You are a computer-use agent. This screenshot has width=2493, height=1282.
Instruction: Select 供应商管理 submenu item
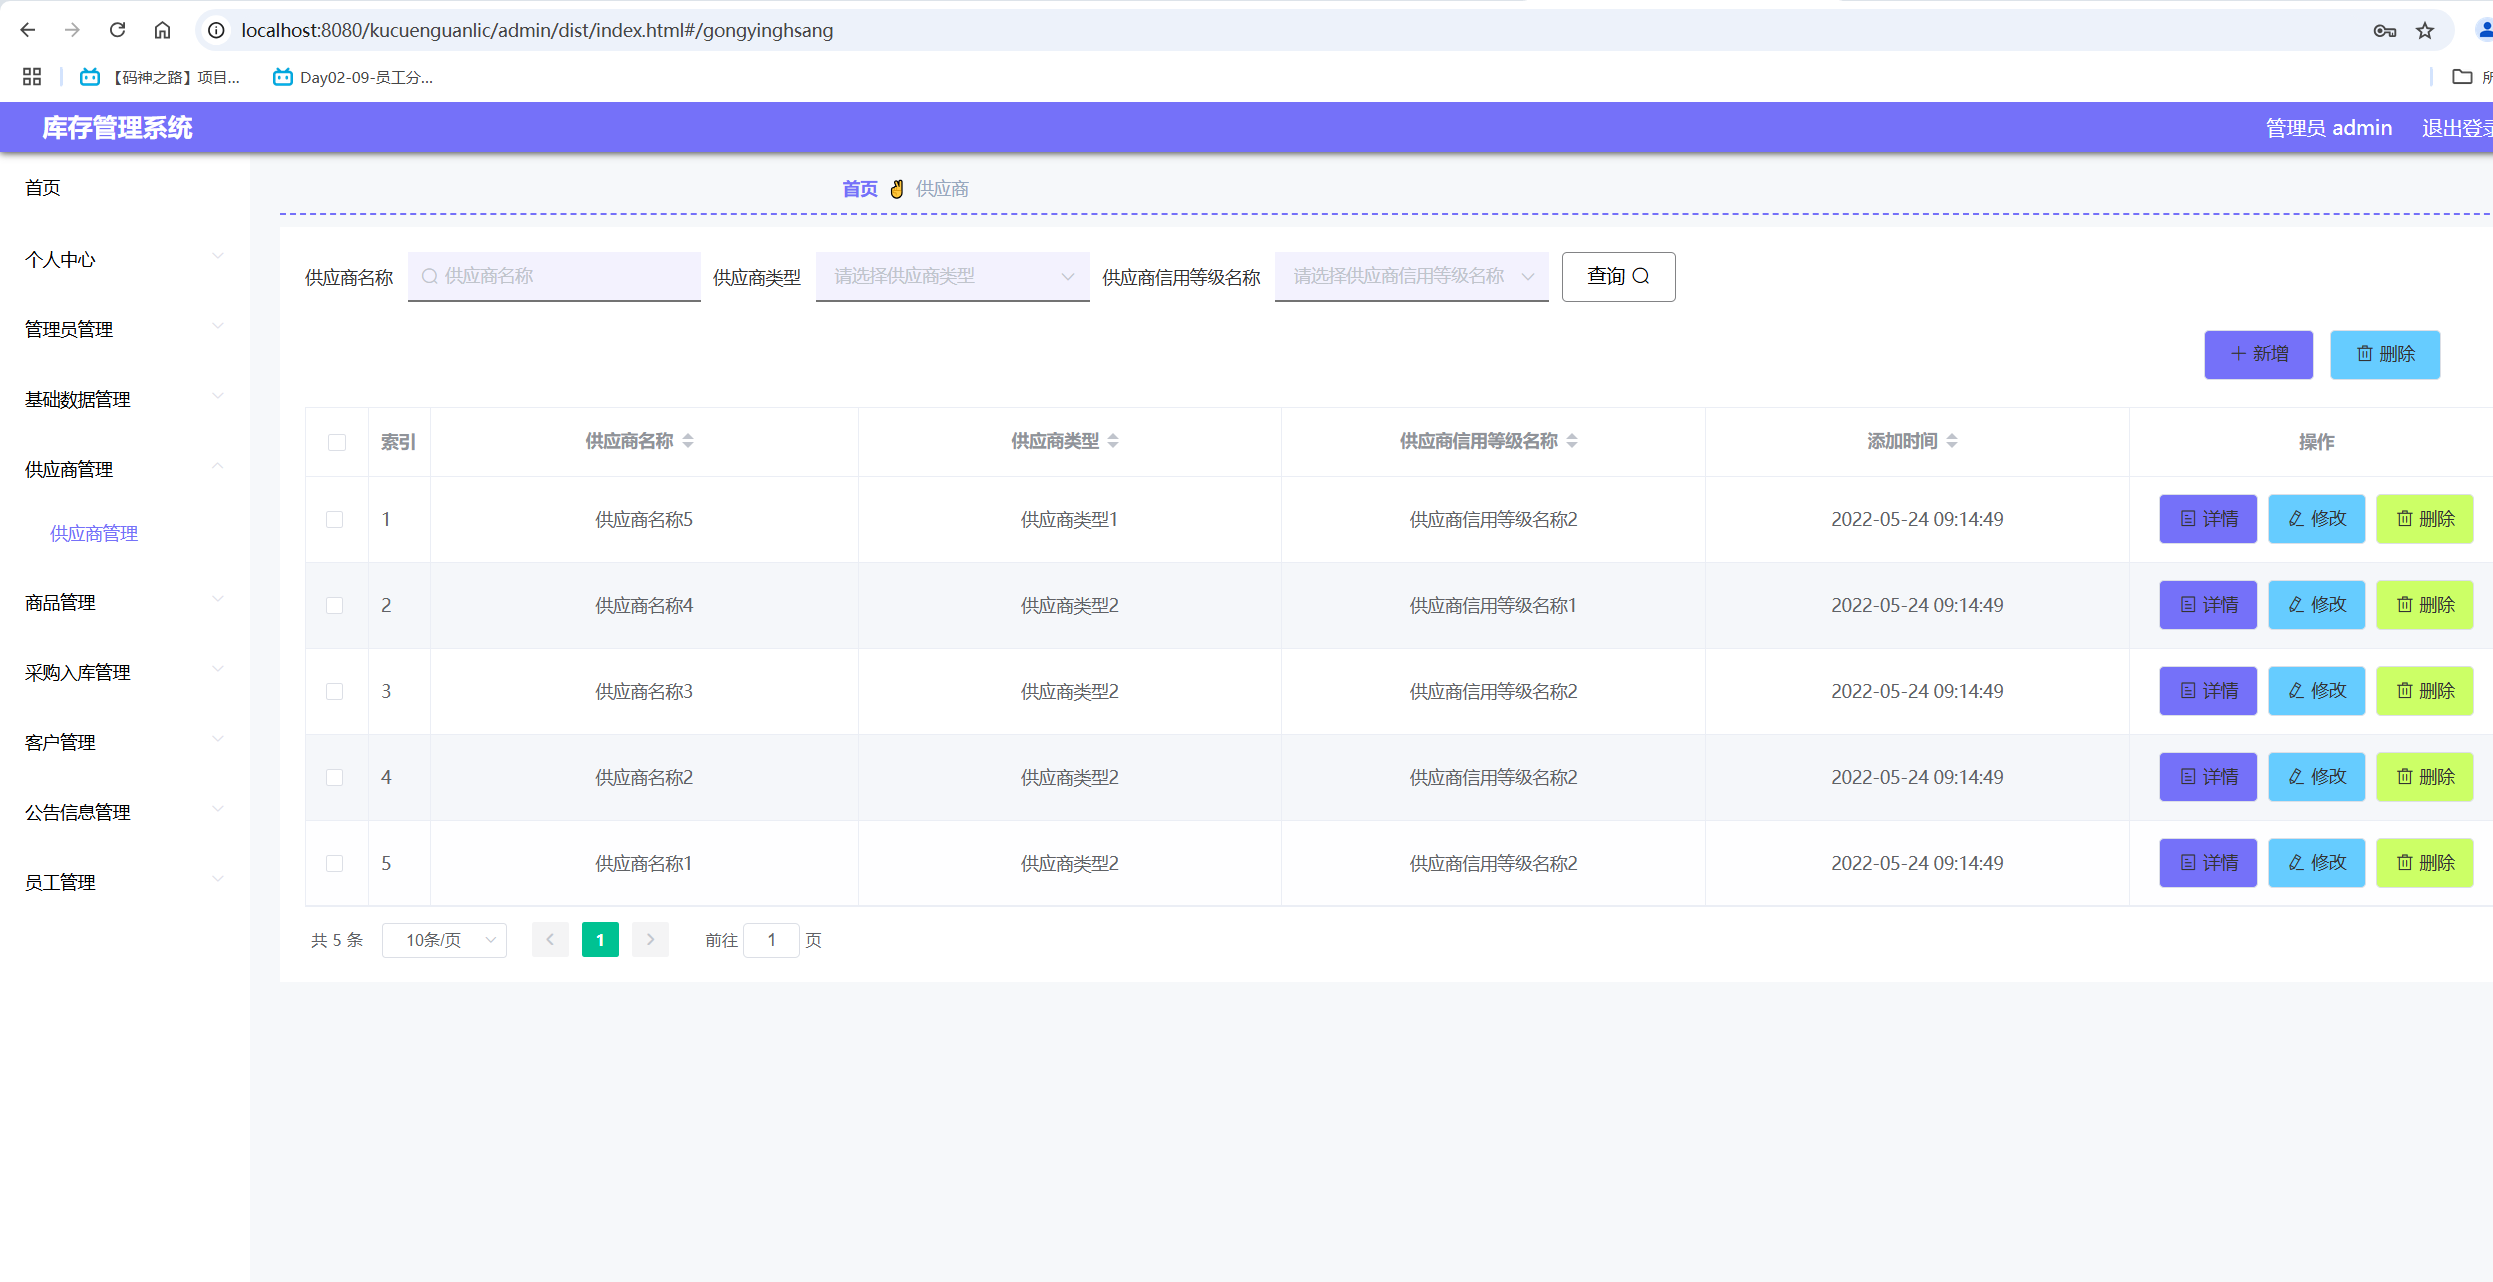pyautogui.click(x=94, y=534)
